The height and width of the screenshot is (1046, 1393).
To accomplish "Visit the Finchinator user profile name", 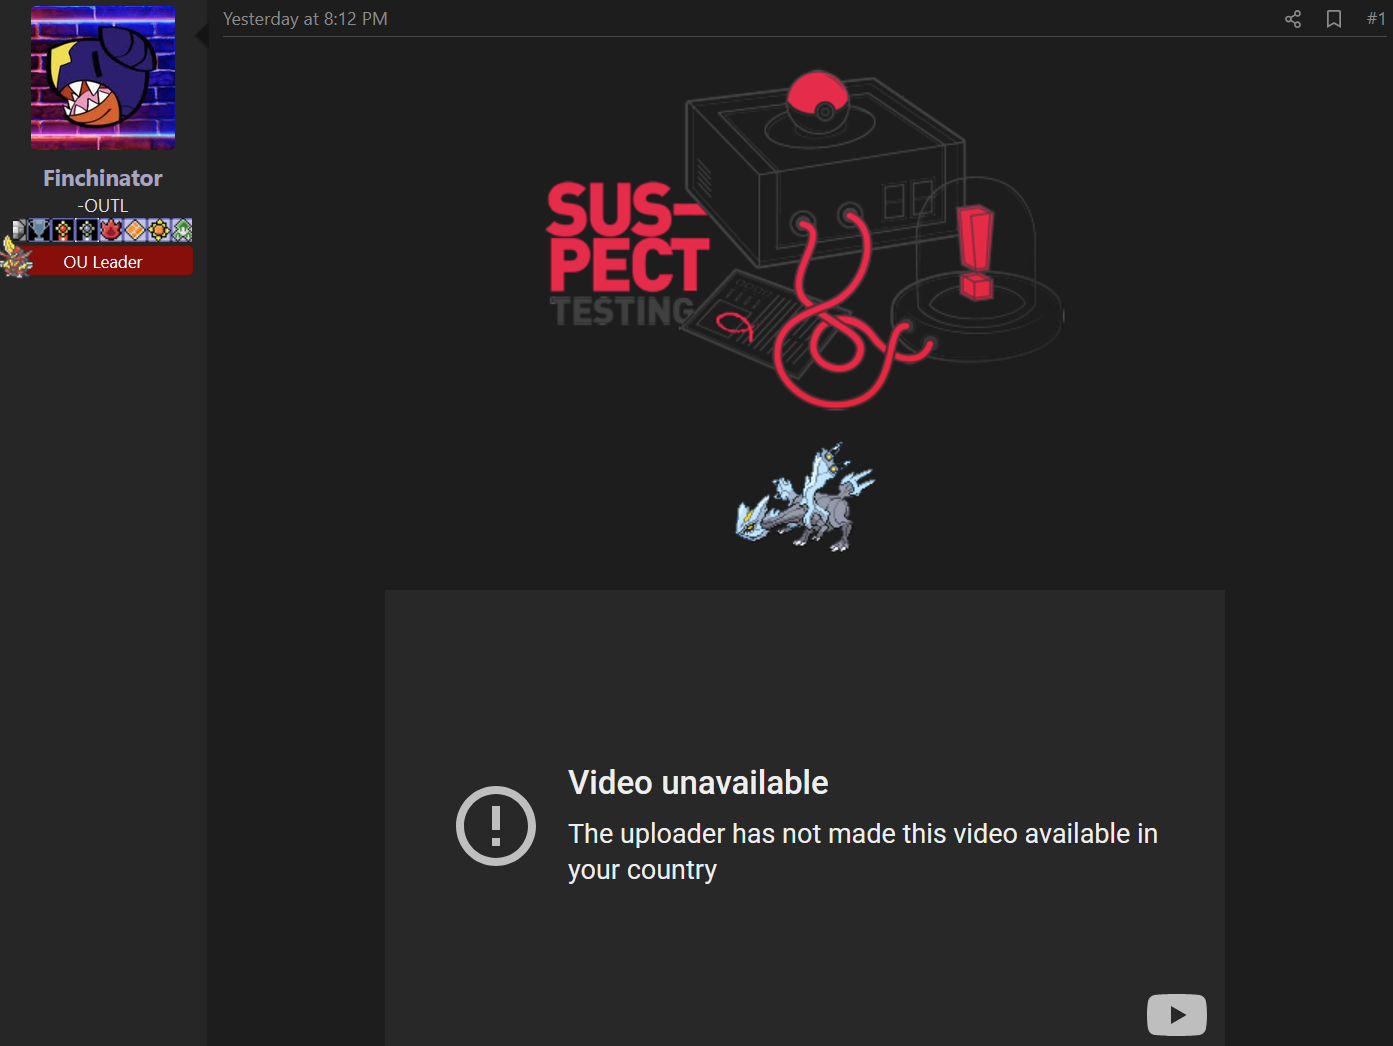I will 103,178.
